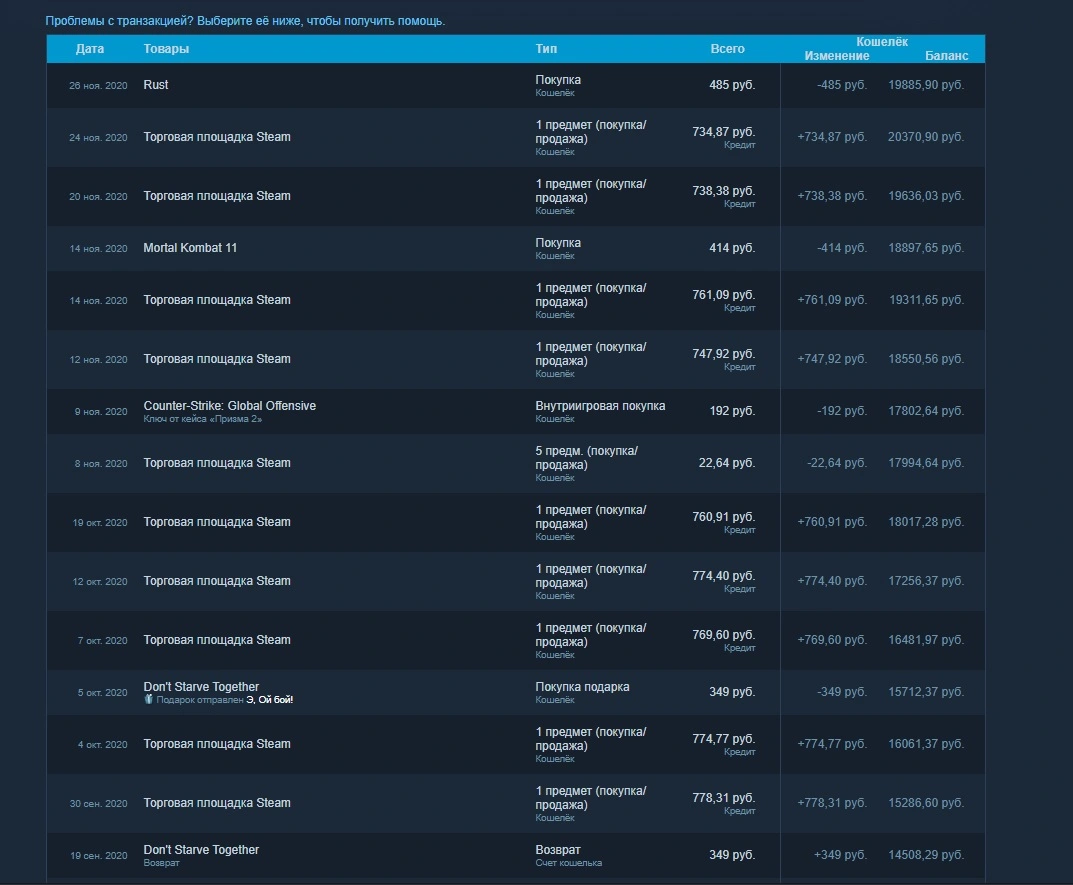Click the balance '15712,37 руб.'
1073x885 pixels.
(926, 691)
